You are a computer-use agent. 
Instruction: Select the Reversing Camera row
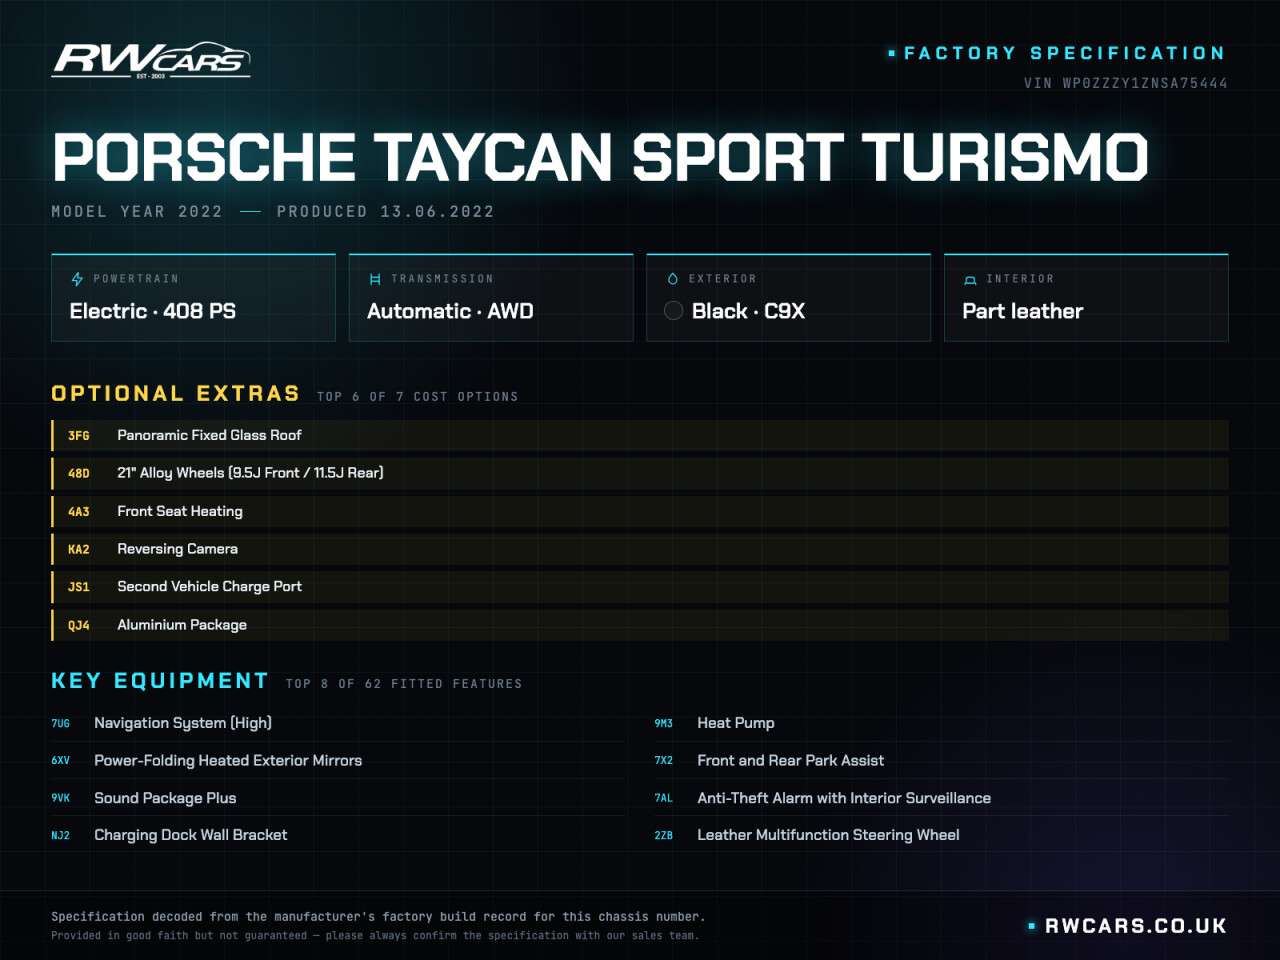click(640, 549)
